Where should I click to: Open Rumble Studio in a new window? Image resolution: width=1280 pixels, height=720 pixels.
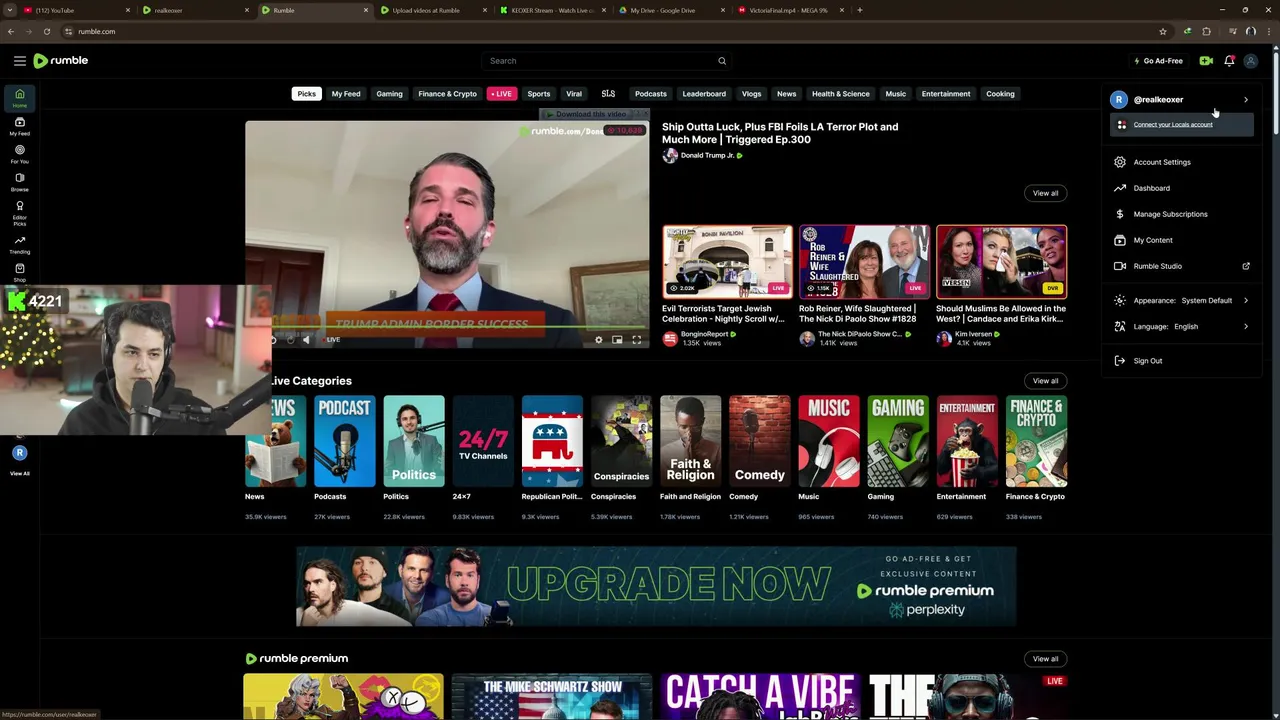tap(1180, 266)
